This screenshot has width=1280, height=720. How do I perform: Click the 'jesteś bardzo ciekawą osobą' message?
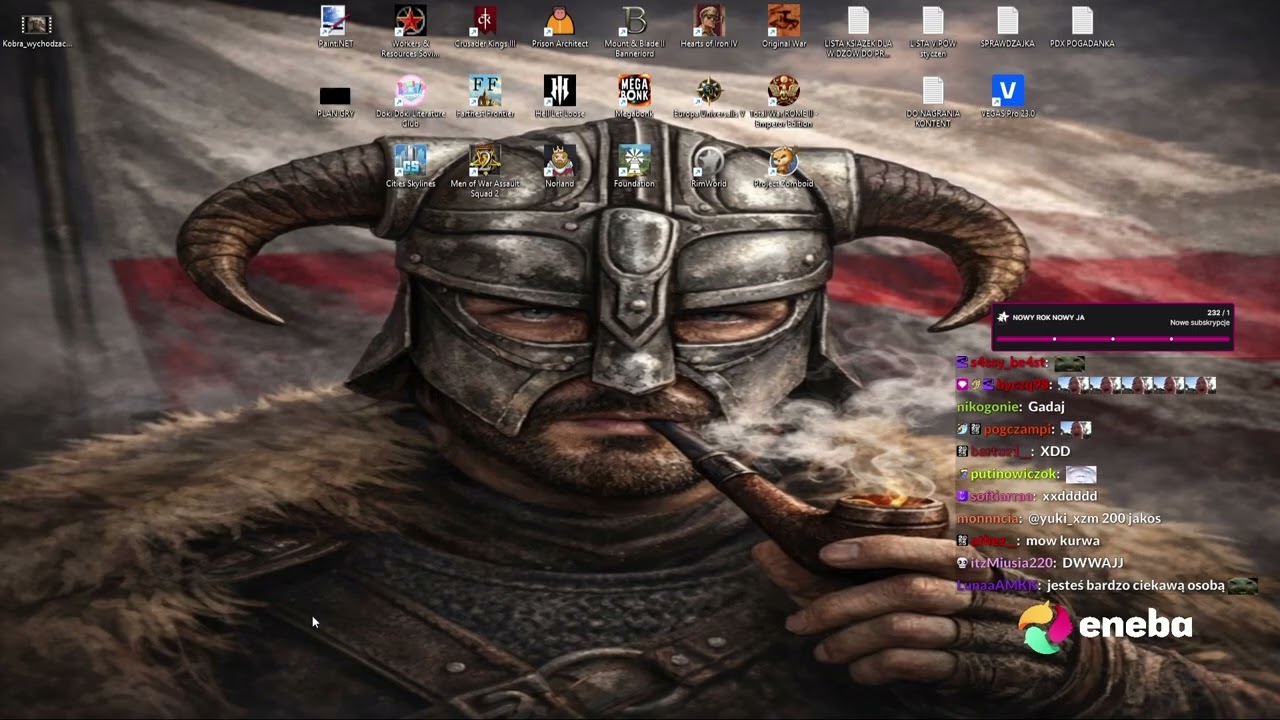click(x=1134, y=586)
